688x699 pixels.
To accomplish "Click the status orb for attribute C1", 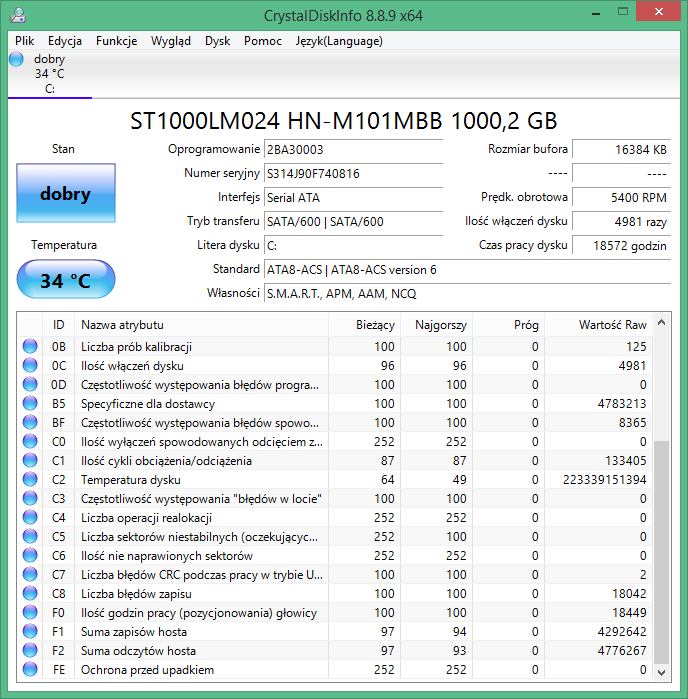I will 30,461.
